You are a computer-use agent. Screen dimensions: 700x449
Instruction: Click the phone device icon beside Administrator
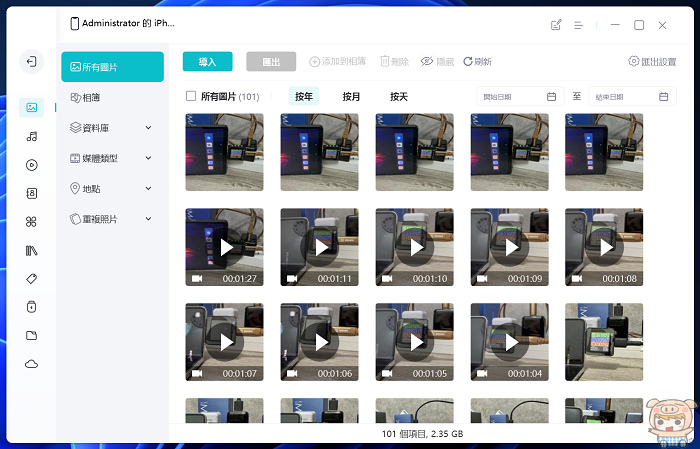(75, 23)
